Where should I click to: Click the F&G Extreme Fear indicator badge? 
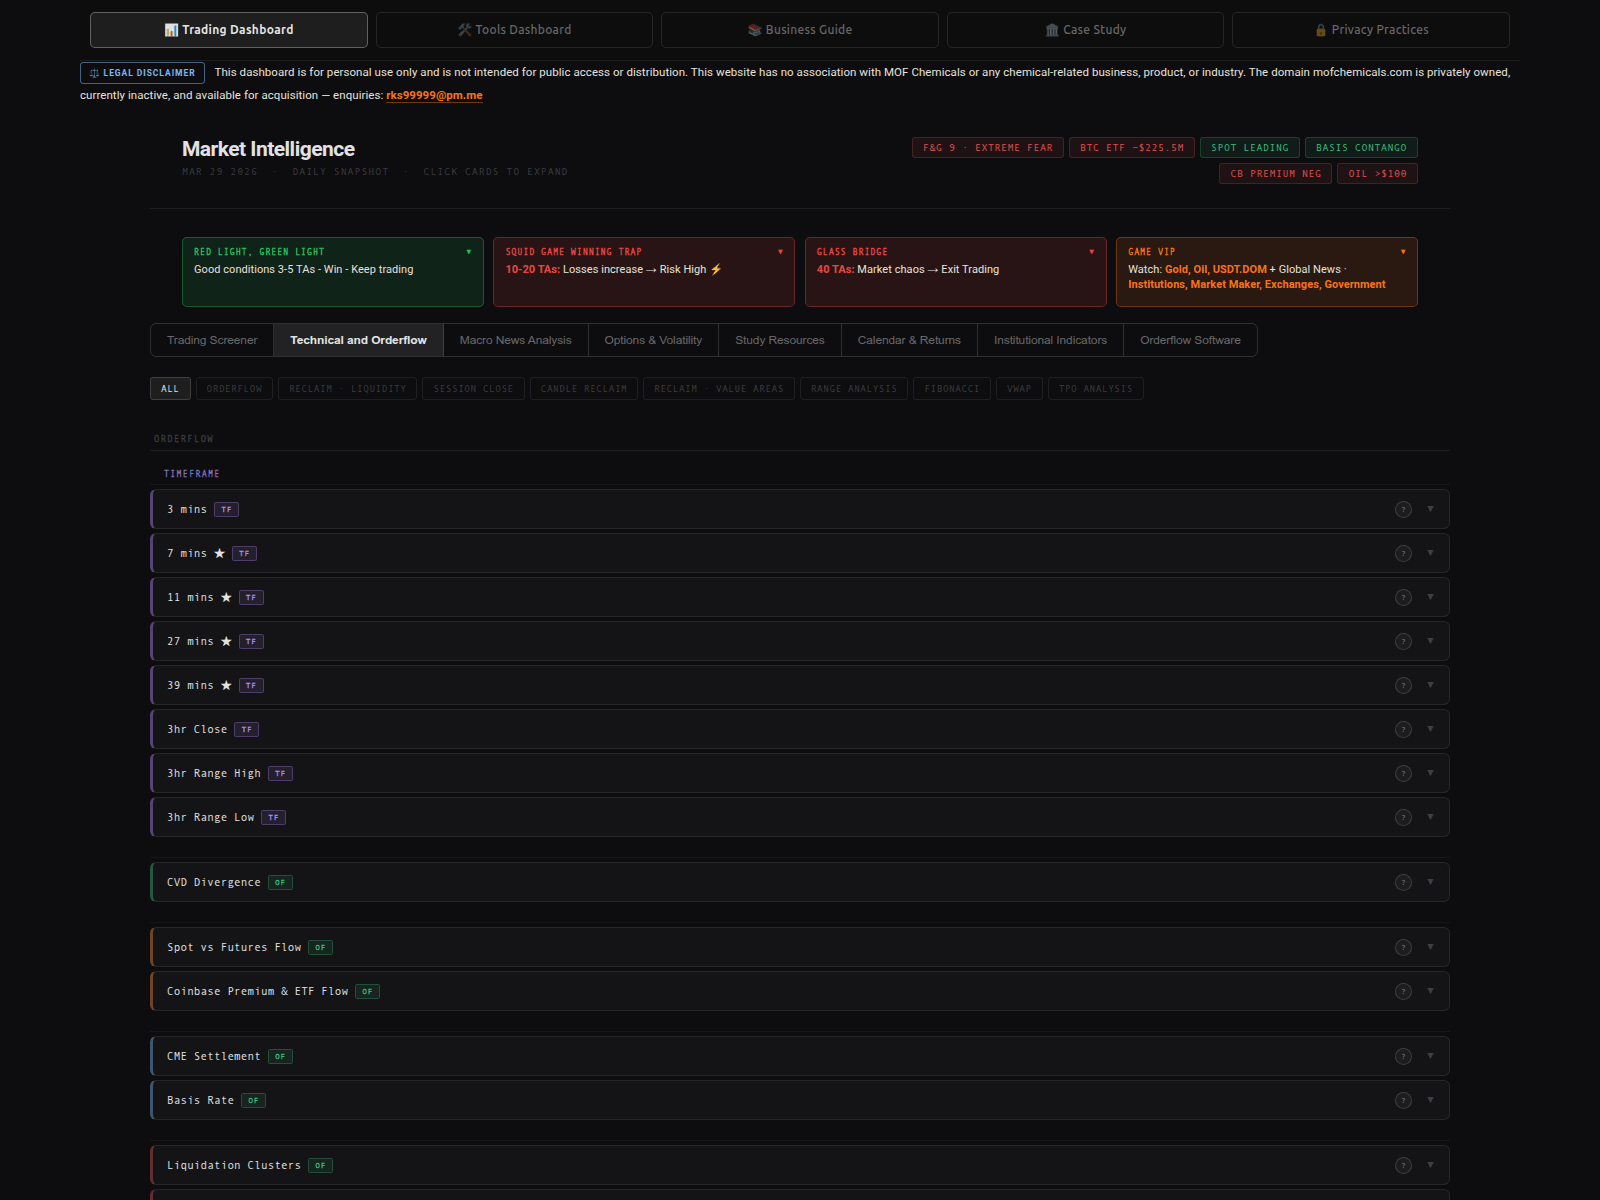987,148
